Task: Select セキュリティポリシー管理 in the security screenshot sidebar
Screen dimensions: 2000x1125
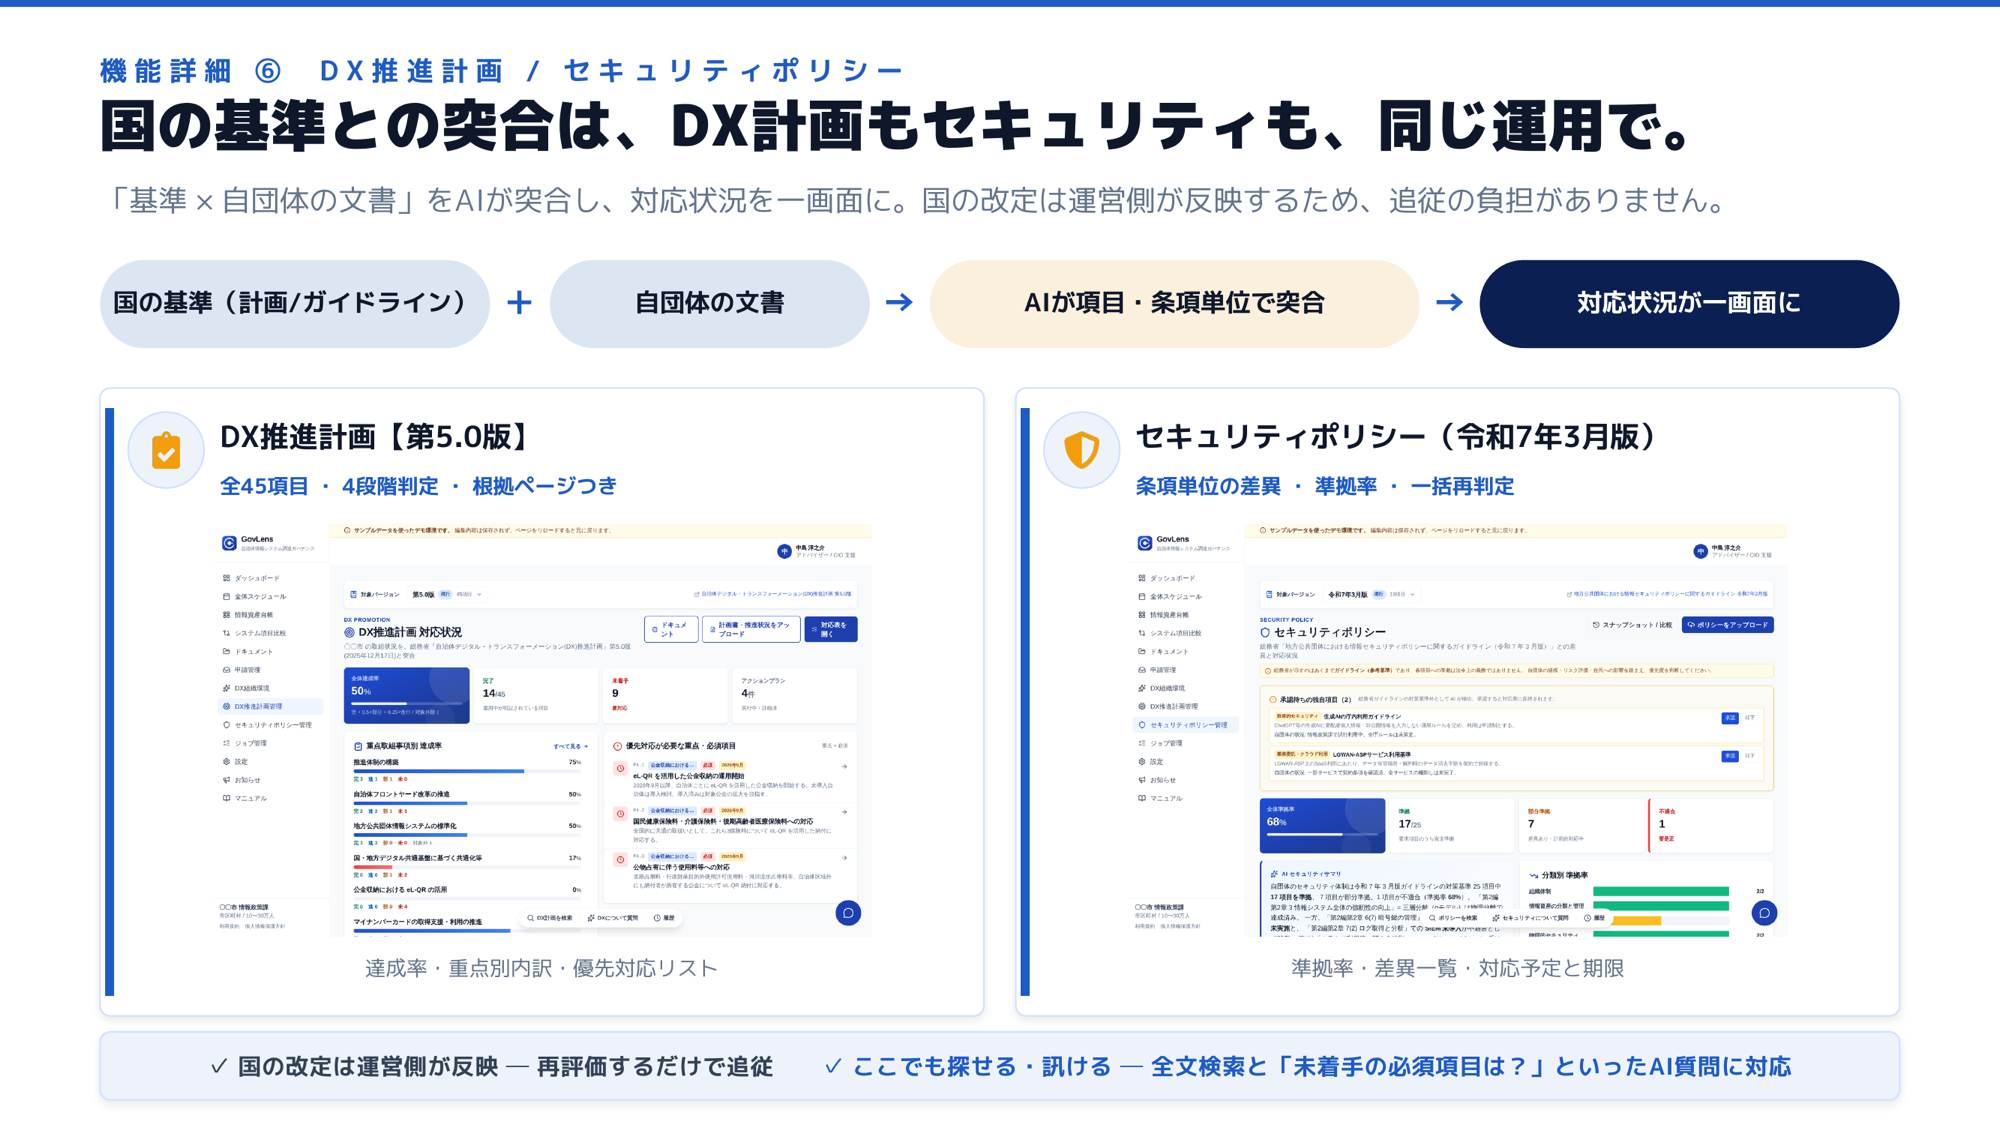Action: click(1186, 725)
